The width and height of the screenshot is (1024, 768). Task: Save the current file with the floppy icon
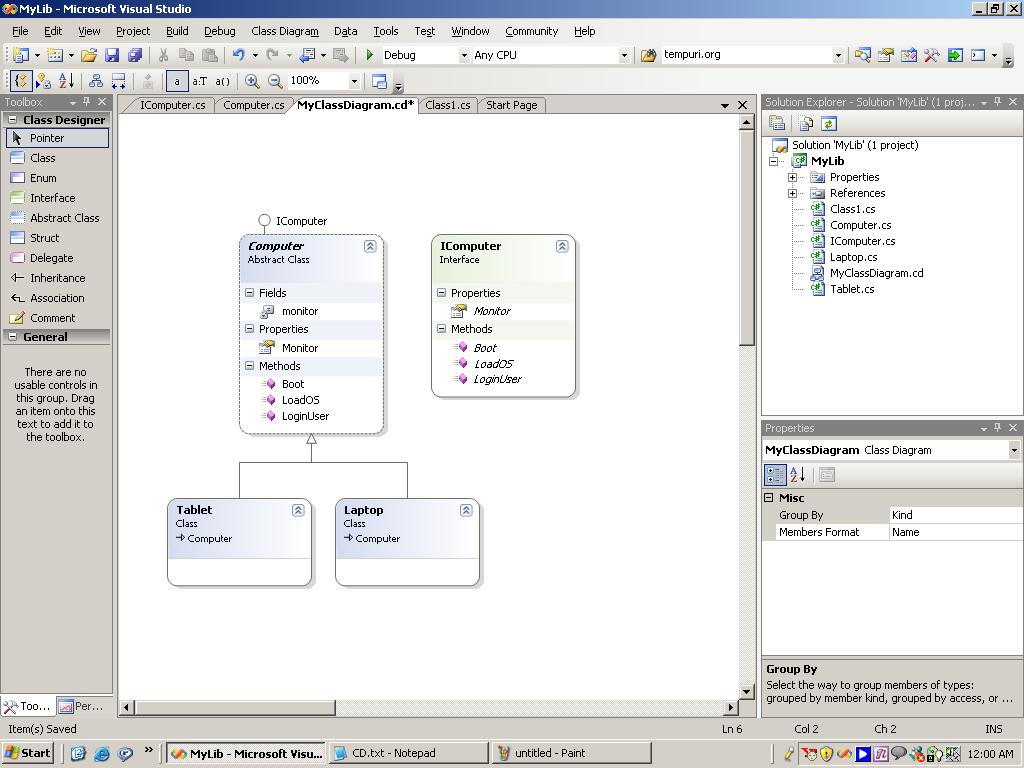coord(112,56)
